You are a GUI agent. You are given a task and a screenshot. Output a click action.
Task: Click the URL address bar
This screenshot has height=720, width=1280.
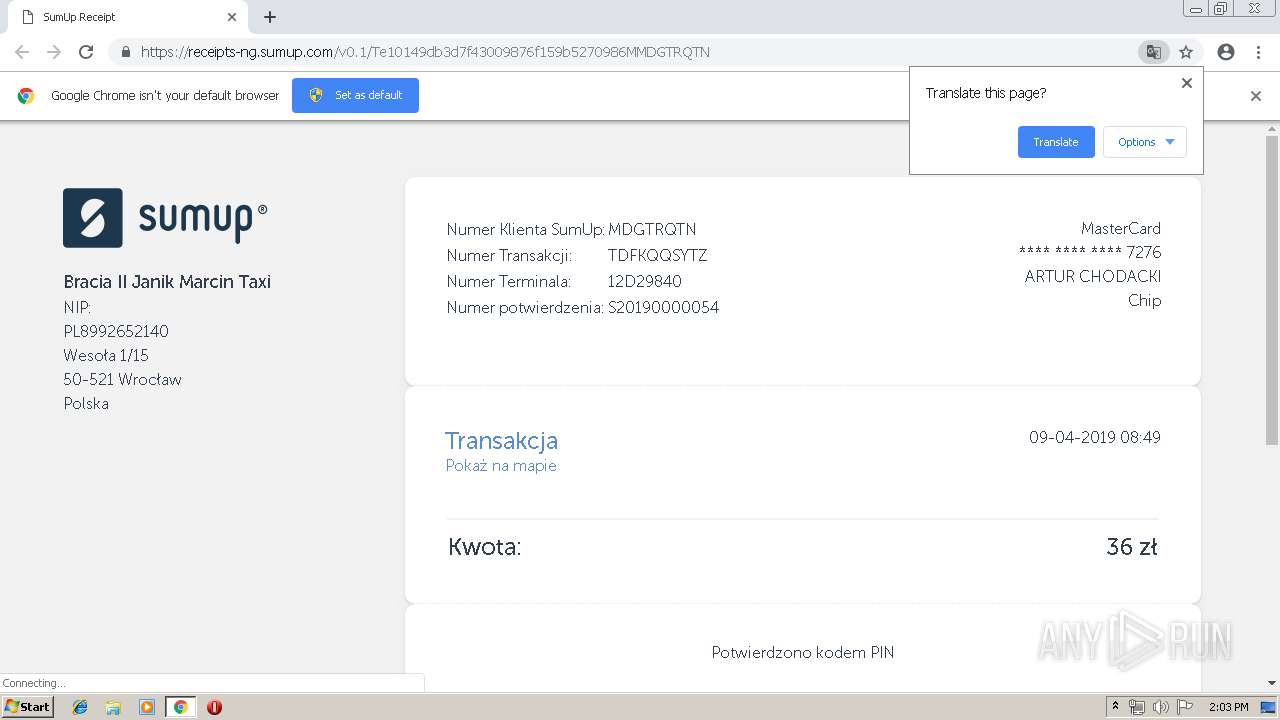(620, 52)
